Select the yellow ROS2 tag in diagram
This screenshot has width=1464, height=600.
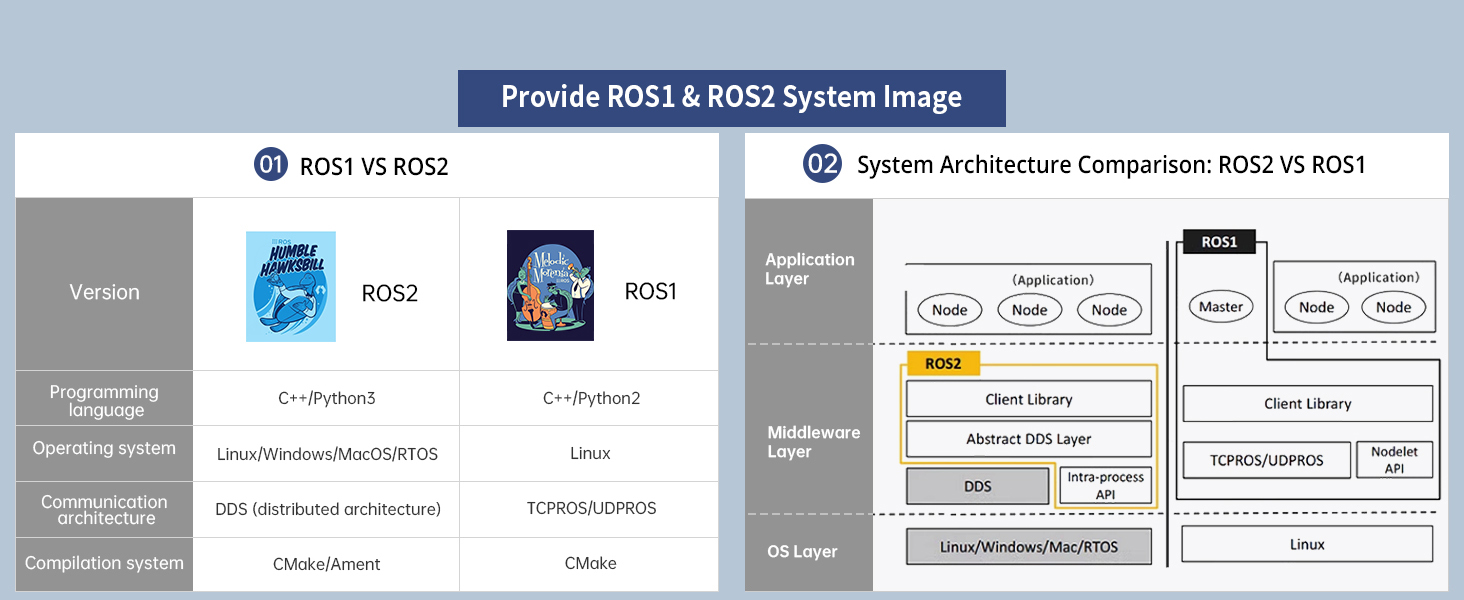(943, 364)
